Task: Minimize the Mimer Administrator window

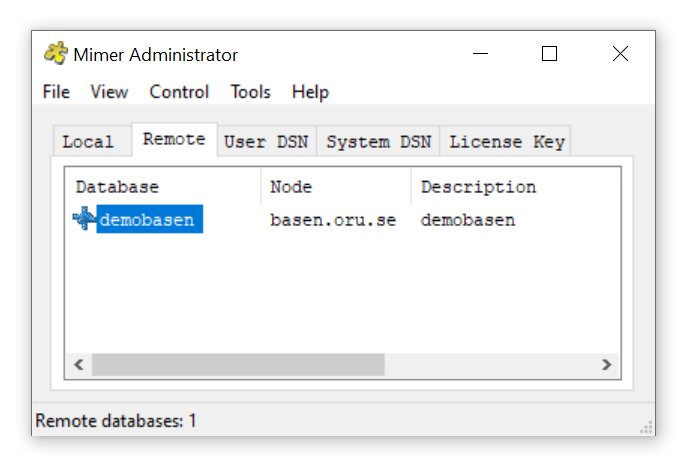Action: (x=480, y=54)
